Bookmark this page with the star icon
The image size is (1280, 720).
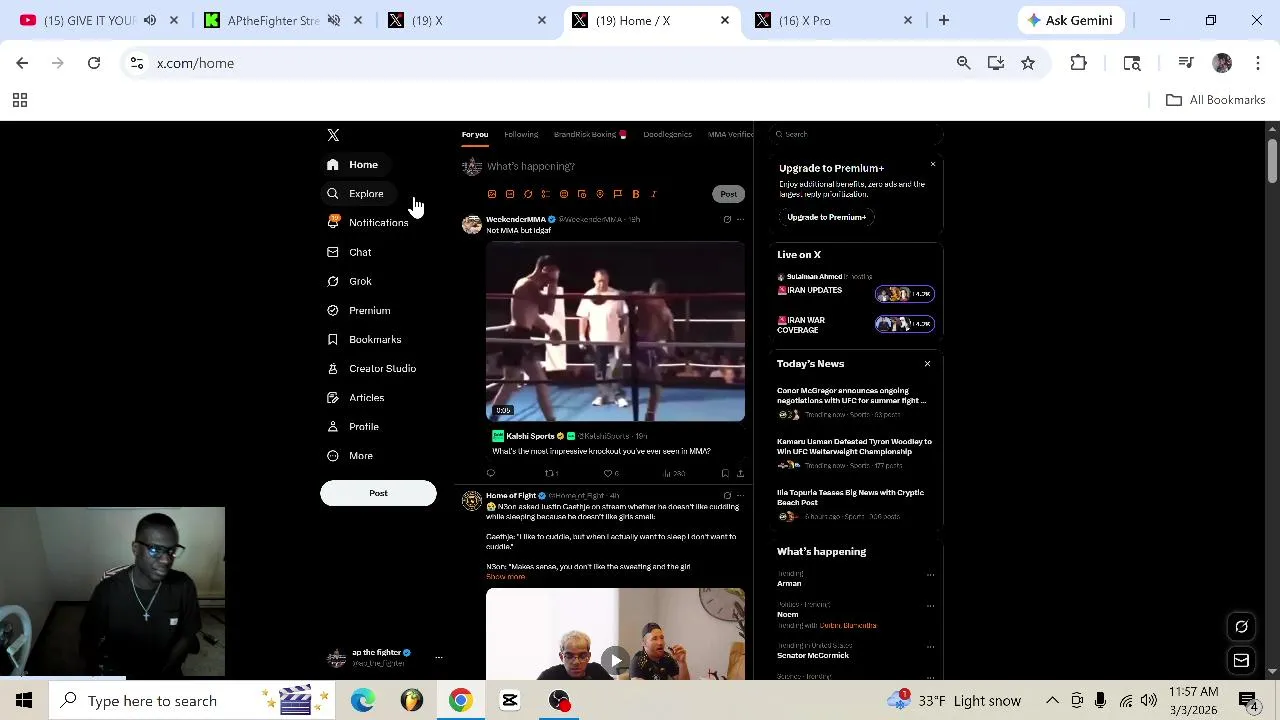(x=1028, y=63)
